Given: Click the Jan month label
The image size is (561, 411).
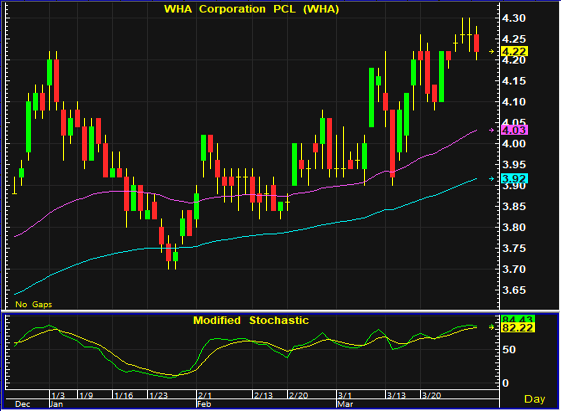Looking at the screenshot, I should click(56, 404).
